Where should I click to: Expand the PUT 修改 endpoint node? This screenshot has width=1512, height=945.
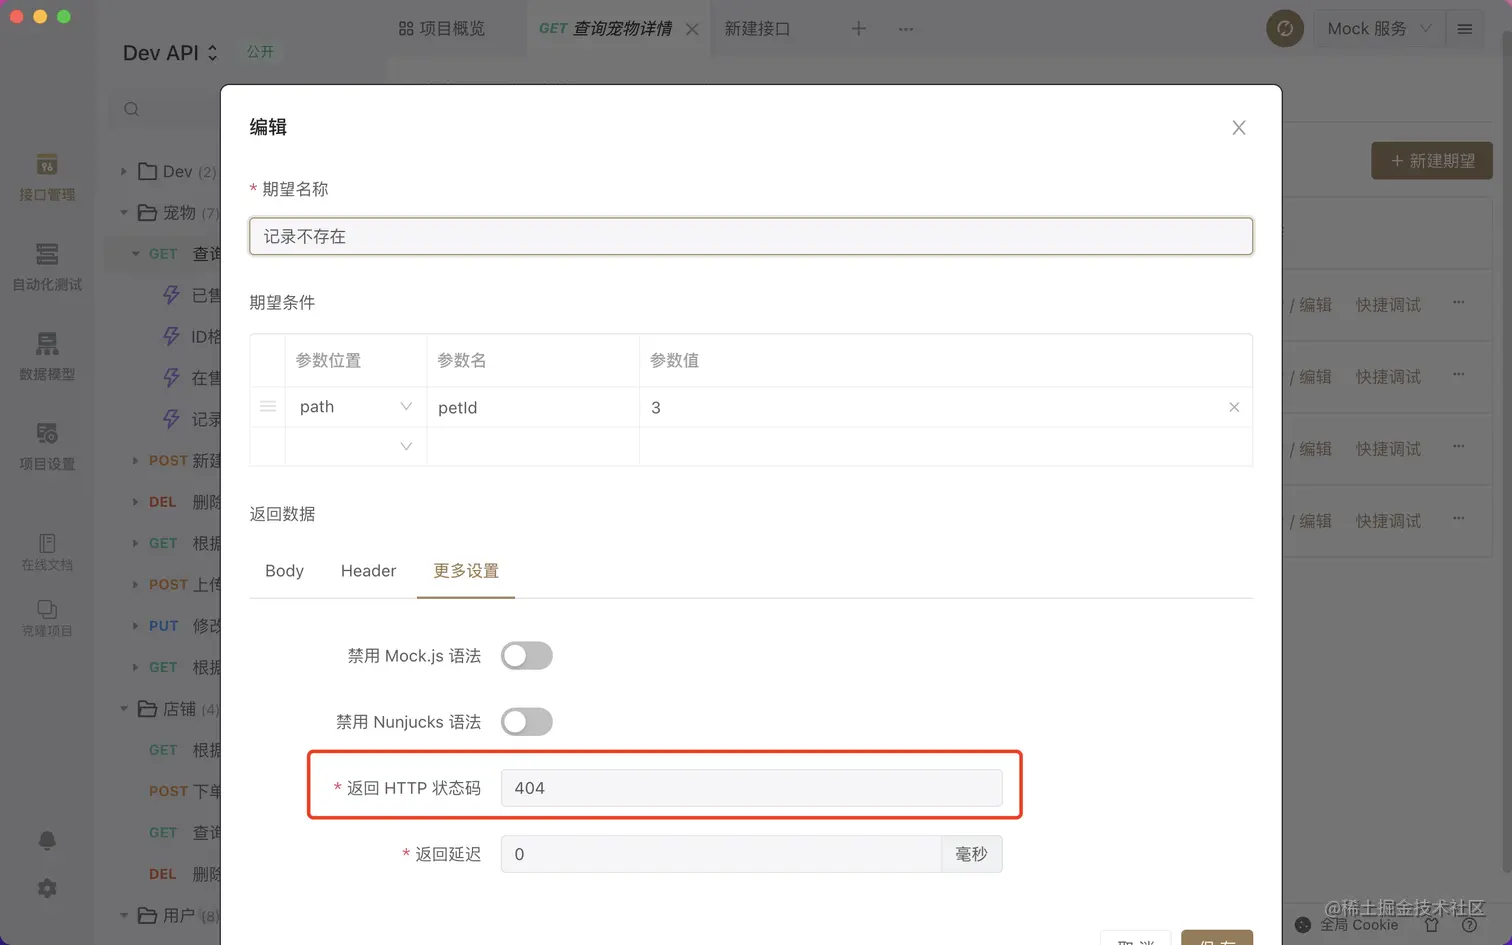click(x=136, y=626)
